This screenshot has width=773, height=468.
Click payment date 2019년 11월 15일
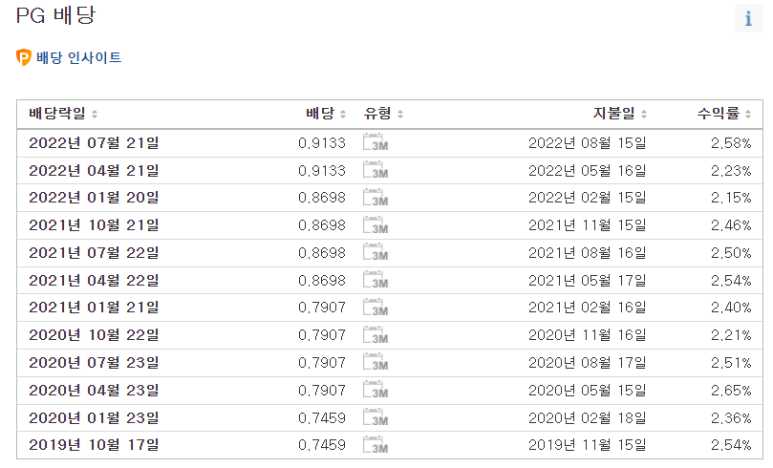[x=587, y=445]
